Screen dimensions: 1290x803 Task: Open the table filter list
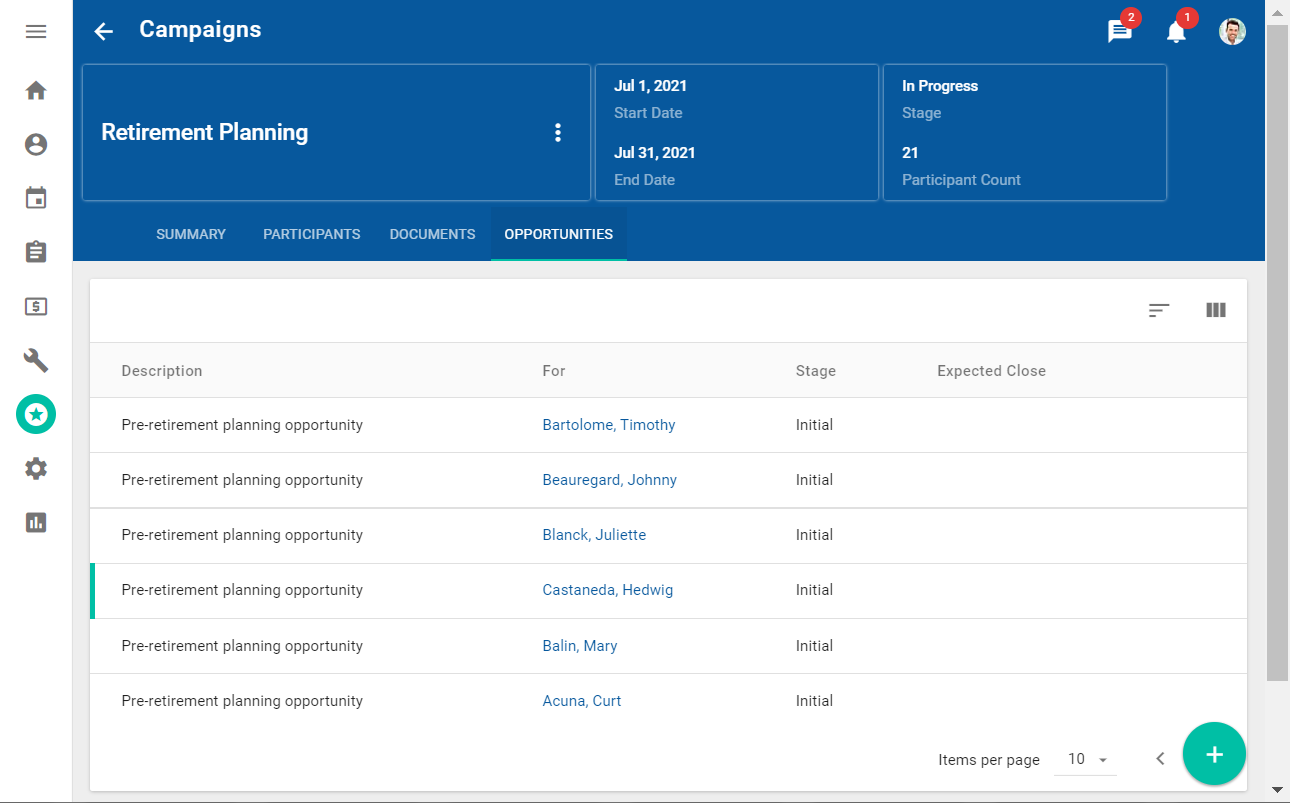point(1159,310)
